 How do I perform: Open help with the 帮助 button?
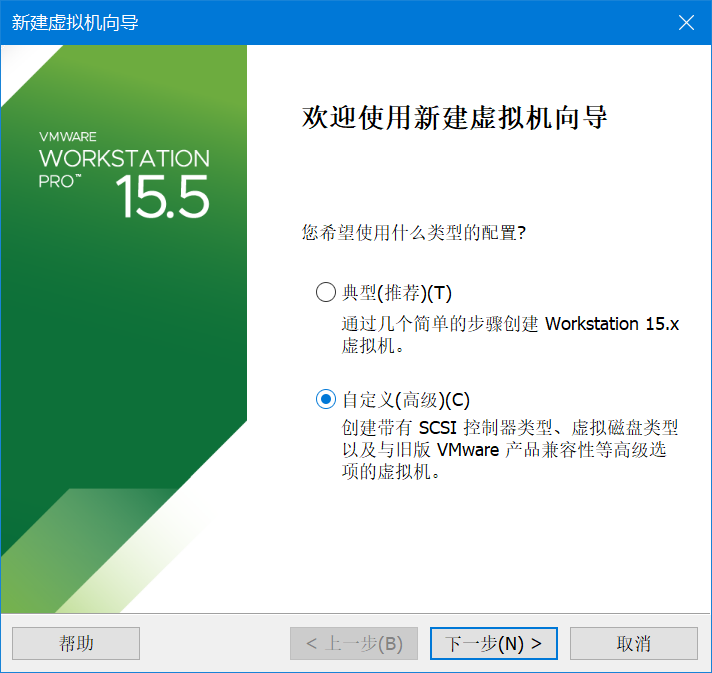[x=76, y=643]
